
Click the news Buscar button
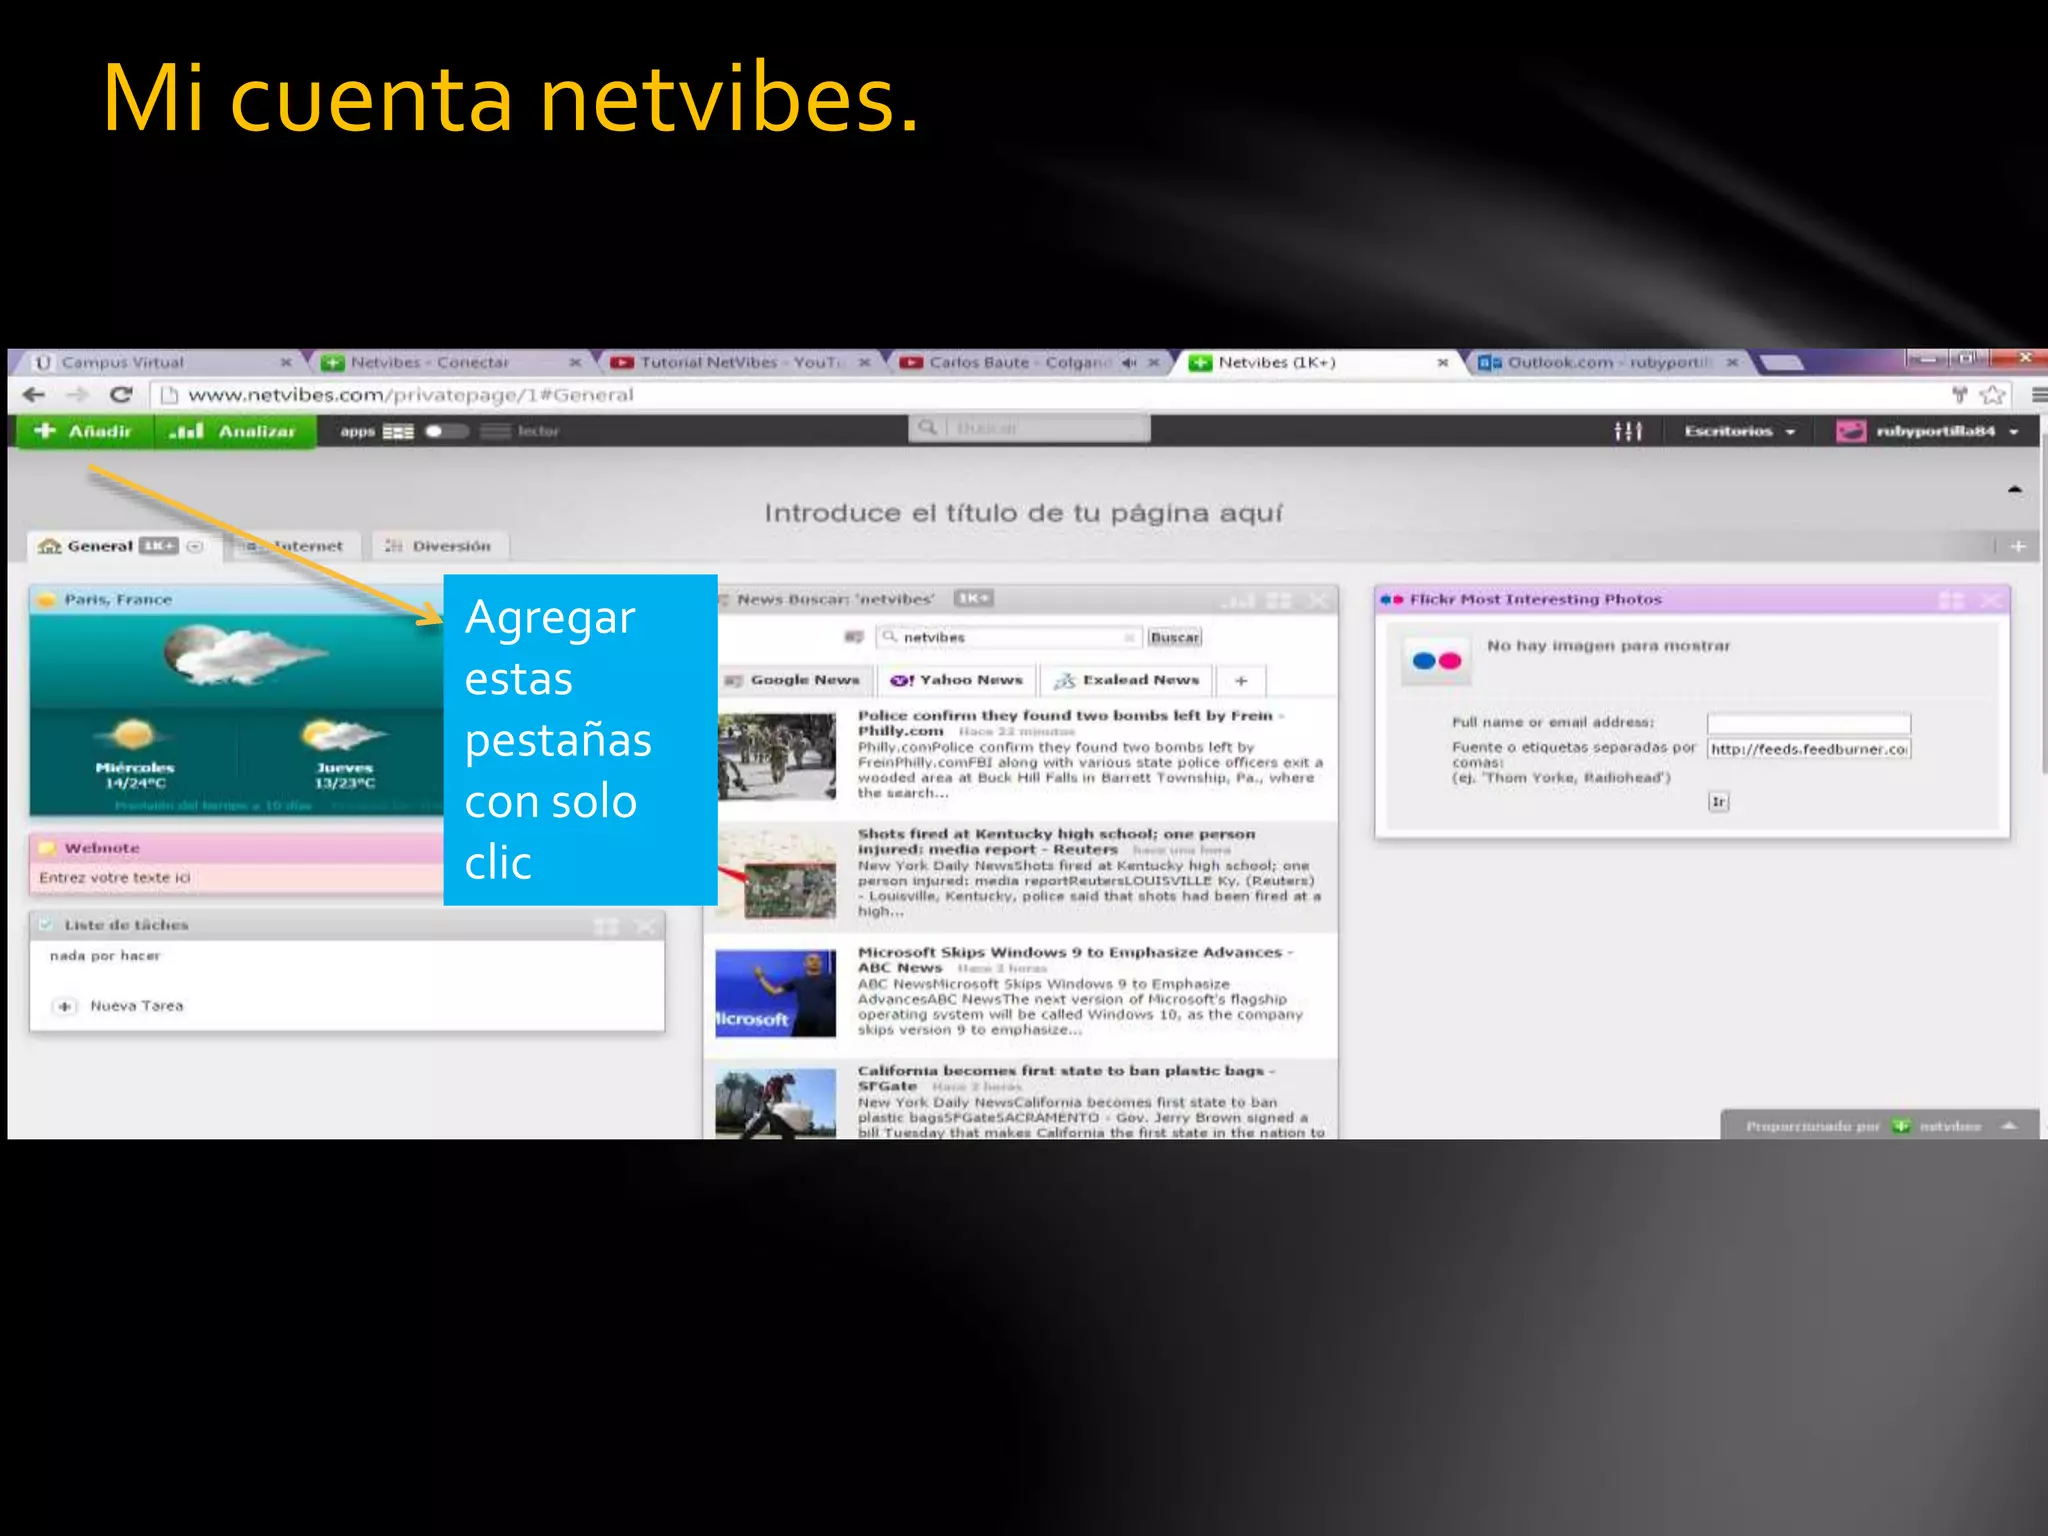click(1175, 637)
